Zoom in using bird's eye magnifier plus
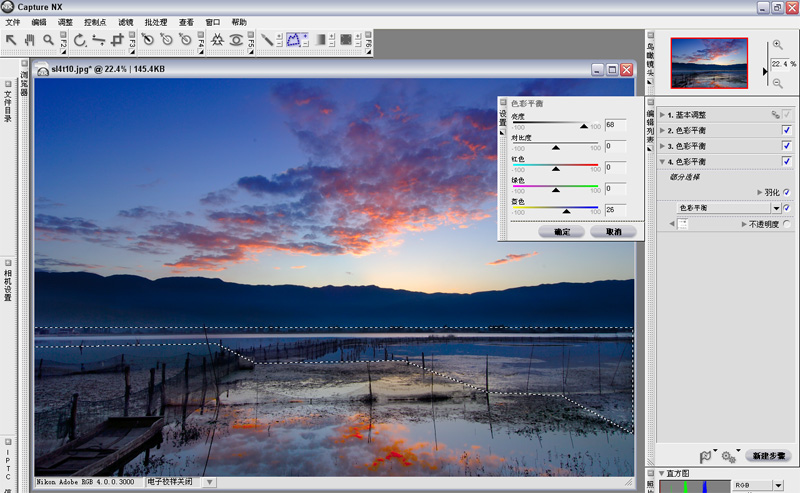Image resolution: width=800 pixels, height=493 pixels. tap(777, 44)
